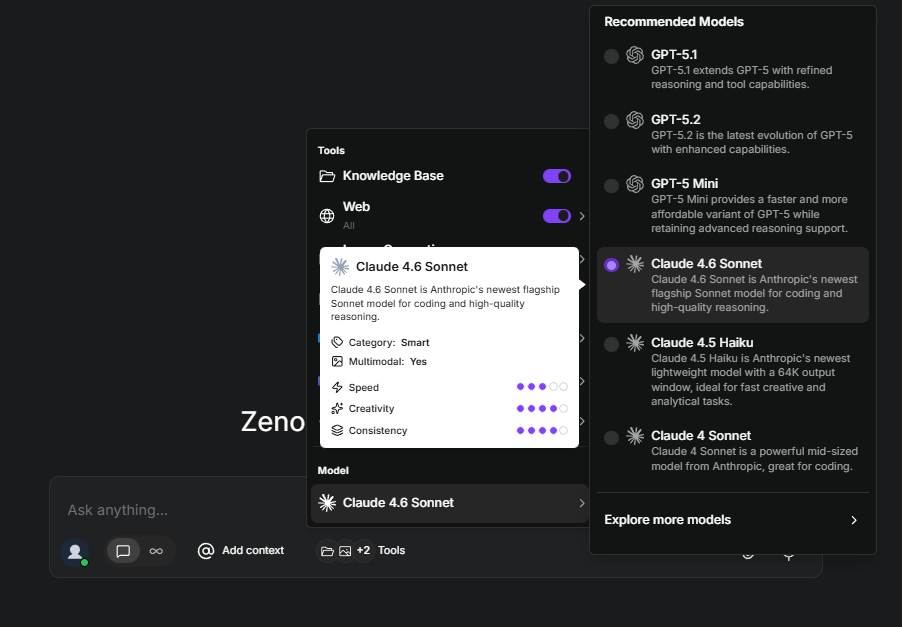Select the GPT-5 Mini radio button

pyautogui.click(x=611, y=185)
